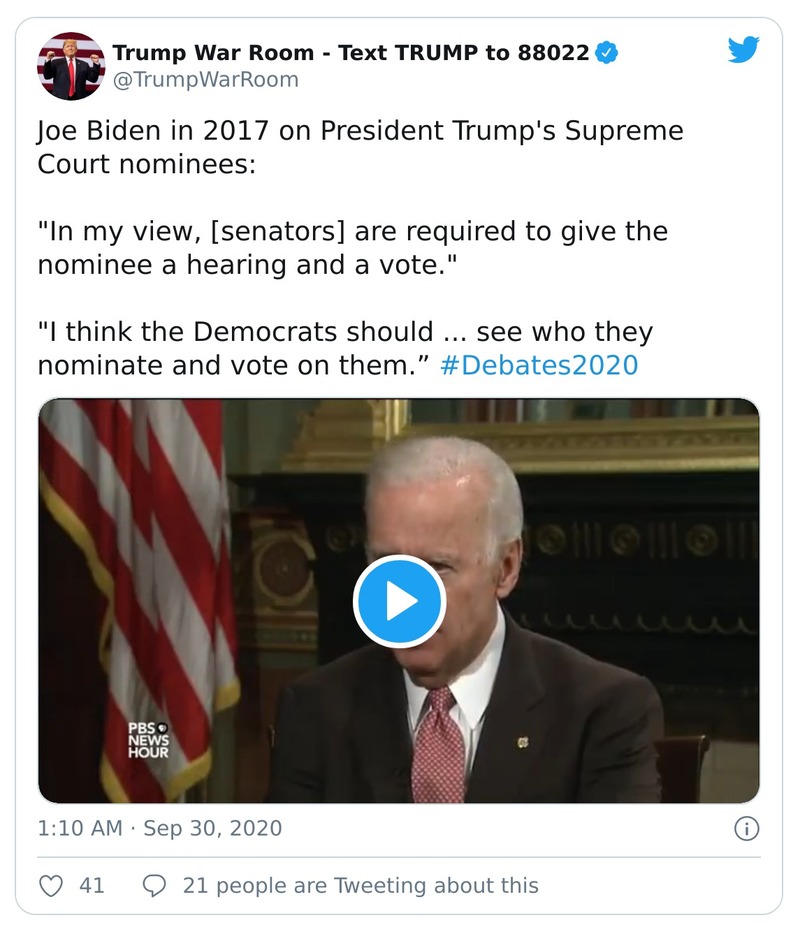The image size is (800, 934).
Task: Click the 1:10 AM time text
Action: pos(78,827)
